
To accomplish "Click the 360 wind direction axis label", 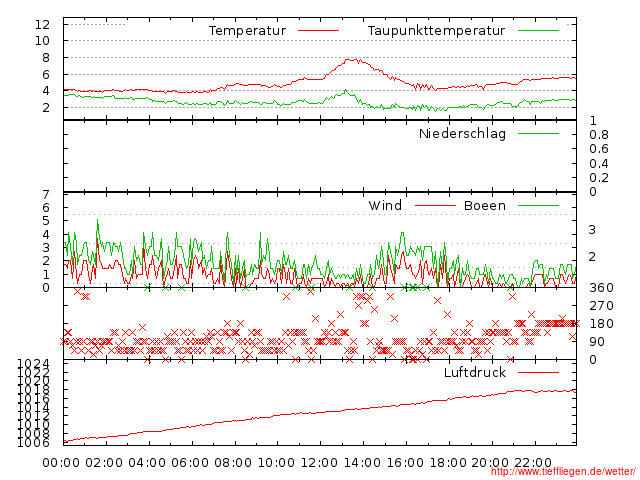I will (601, 288).
